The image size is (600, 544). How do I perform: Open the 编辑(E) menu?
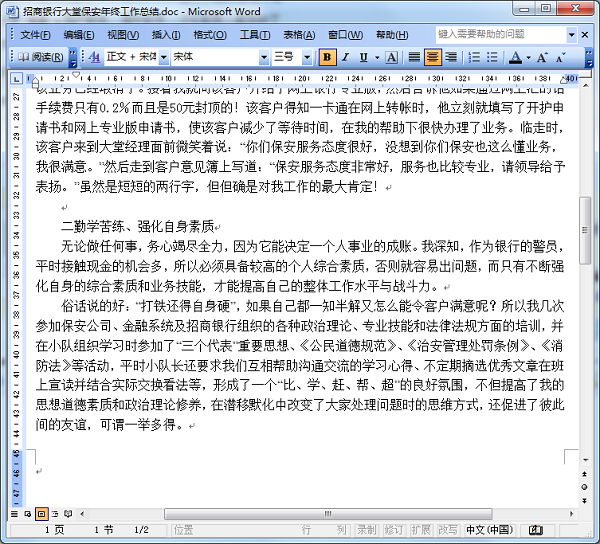[x=78, y=35]
